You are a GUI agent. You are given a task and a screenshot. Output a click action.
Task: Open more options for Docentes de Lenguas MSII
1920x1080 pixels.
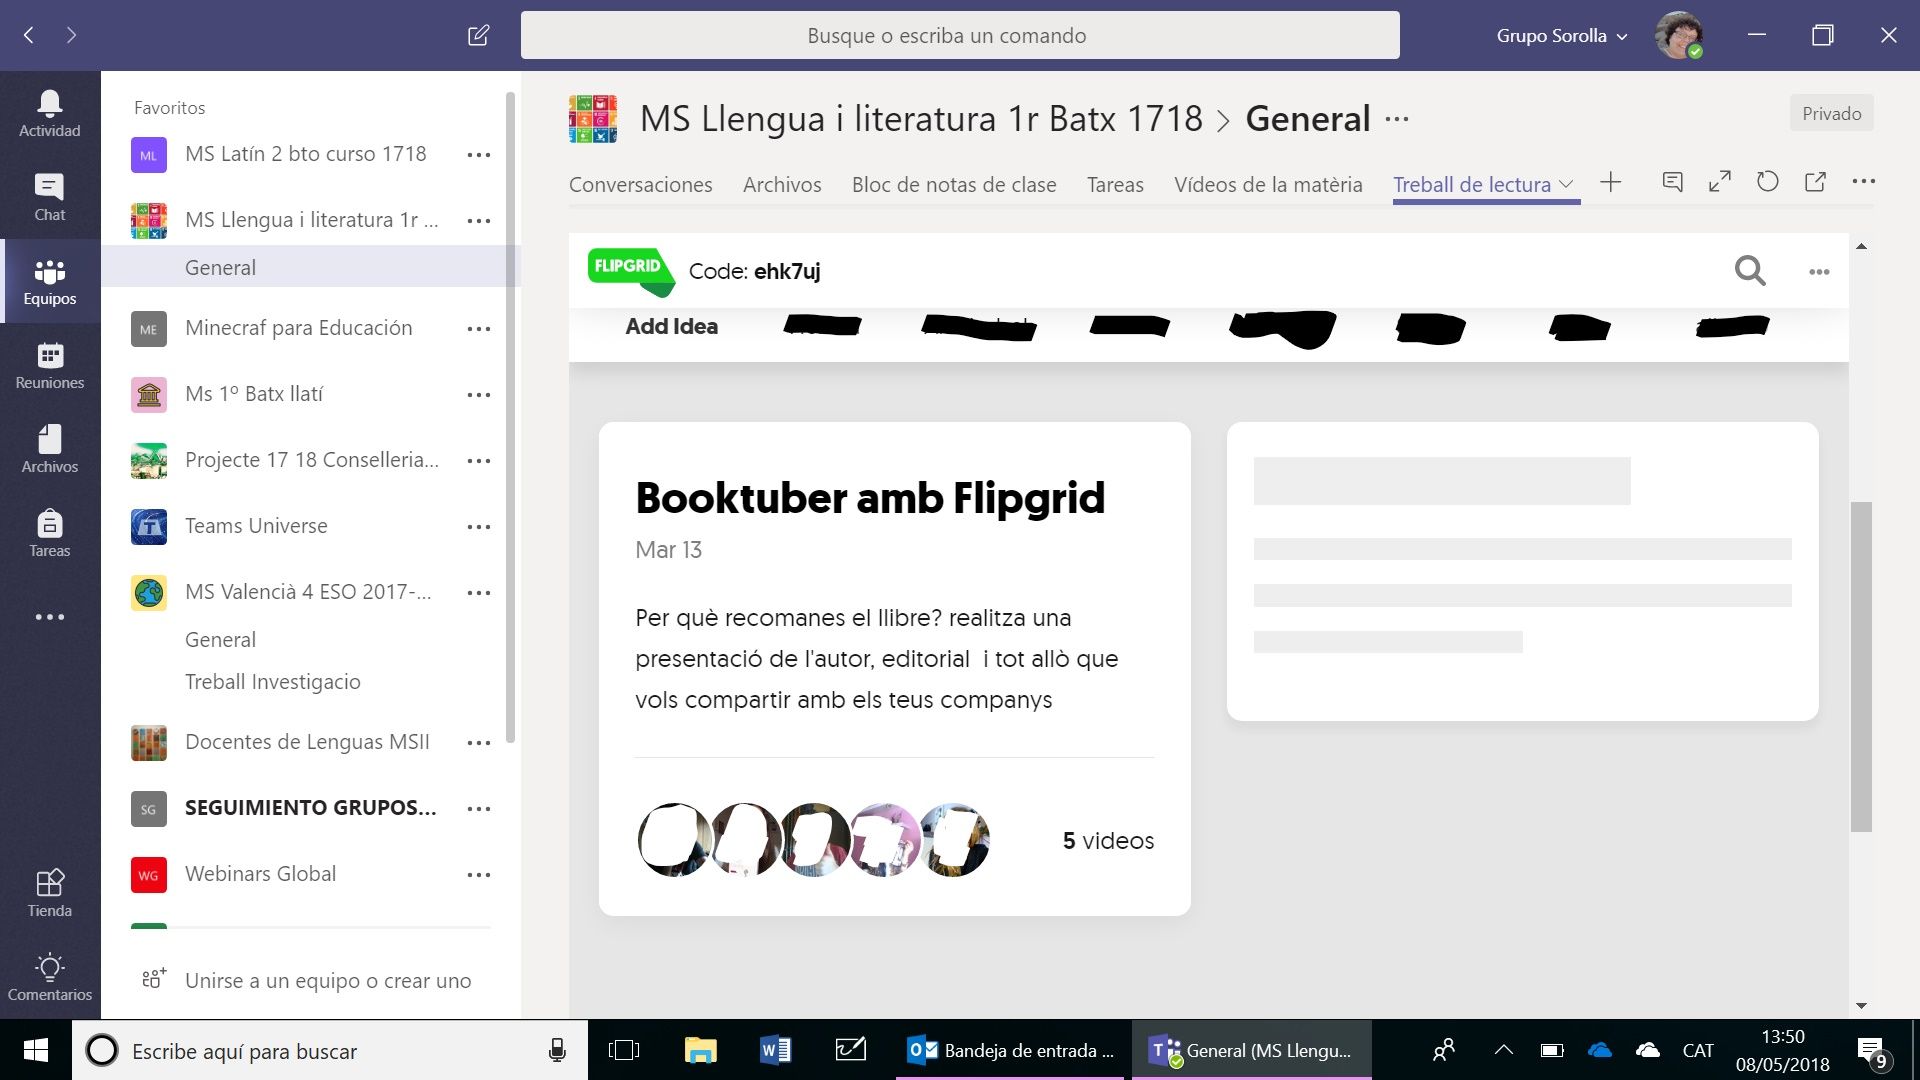point(479,743)
